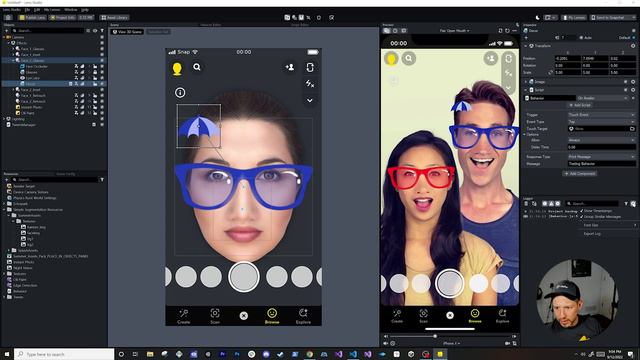Expand the Lighting tree node
This screenshot has width=640, height=360.
[x=4, y=119]
